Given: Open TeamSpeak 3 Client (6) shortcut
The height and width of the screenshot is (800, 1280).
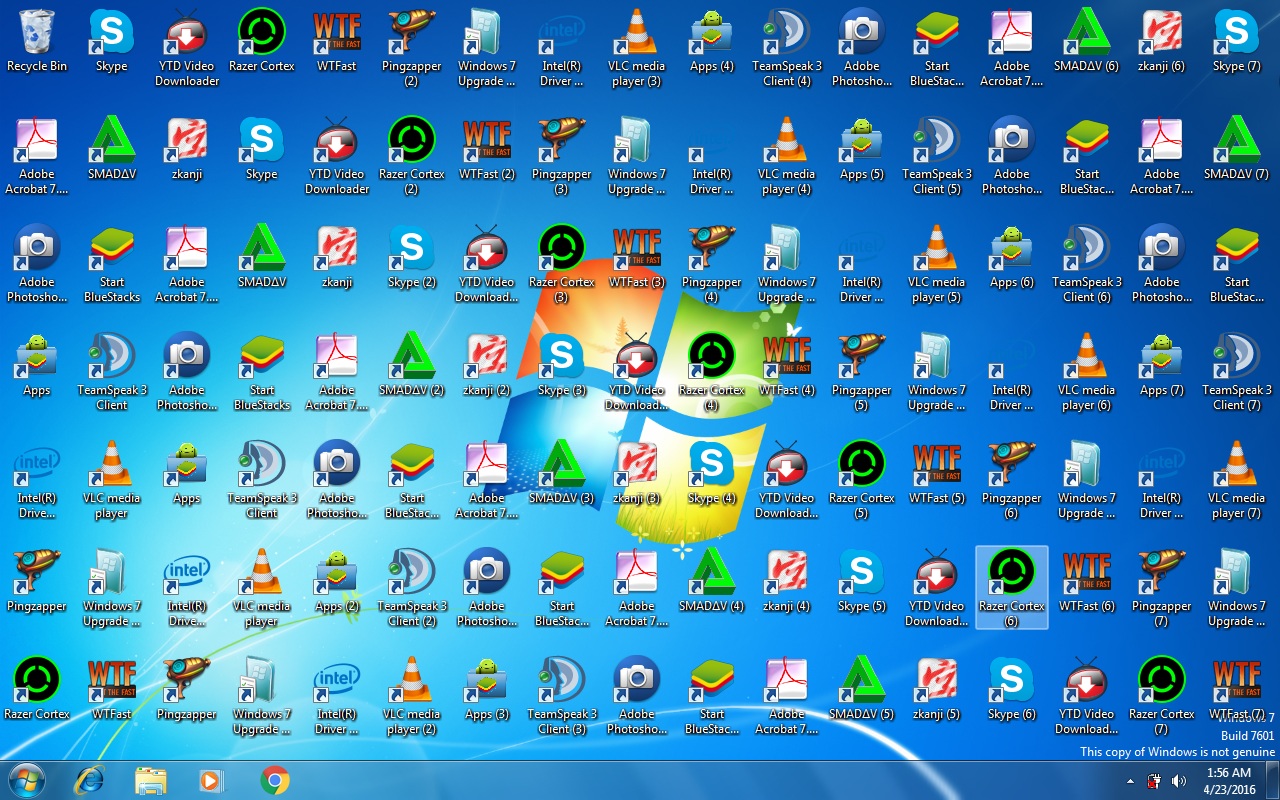Looking at the screenshot, I should [x=1087, y=264].
